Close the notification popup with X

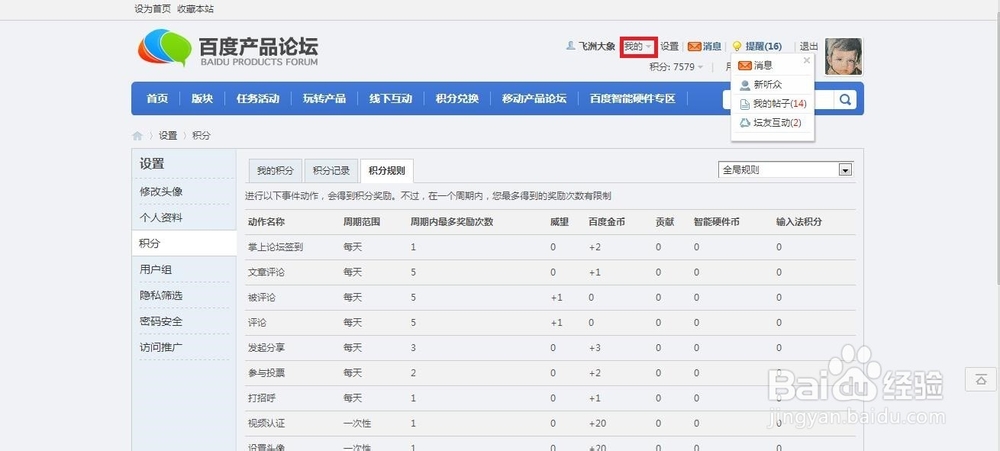[807, 61]
